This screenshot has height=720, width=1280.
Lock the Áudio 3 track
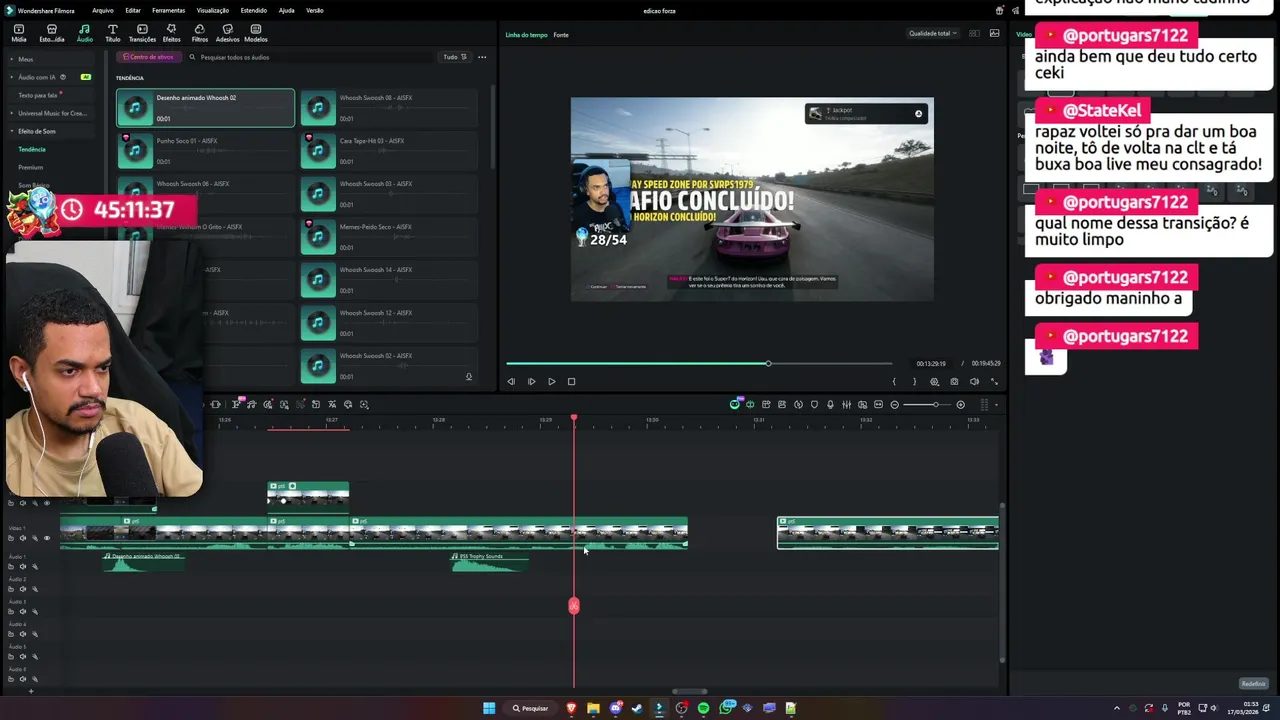11,611
